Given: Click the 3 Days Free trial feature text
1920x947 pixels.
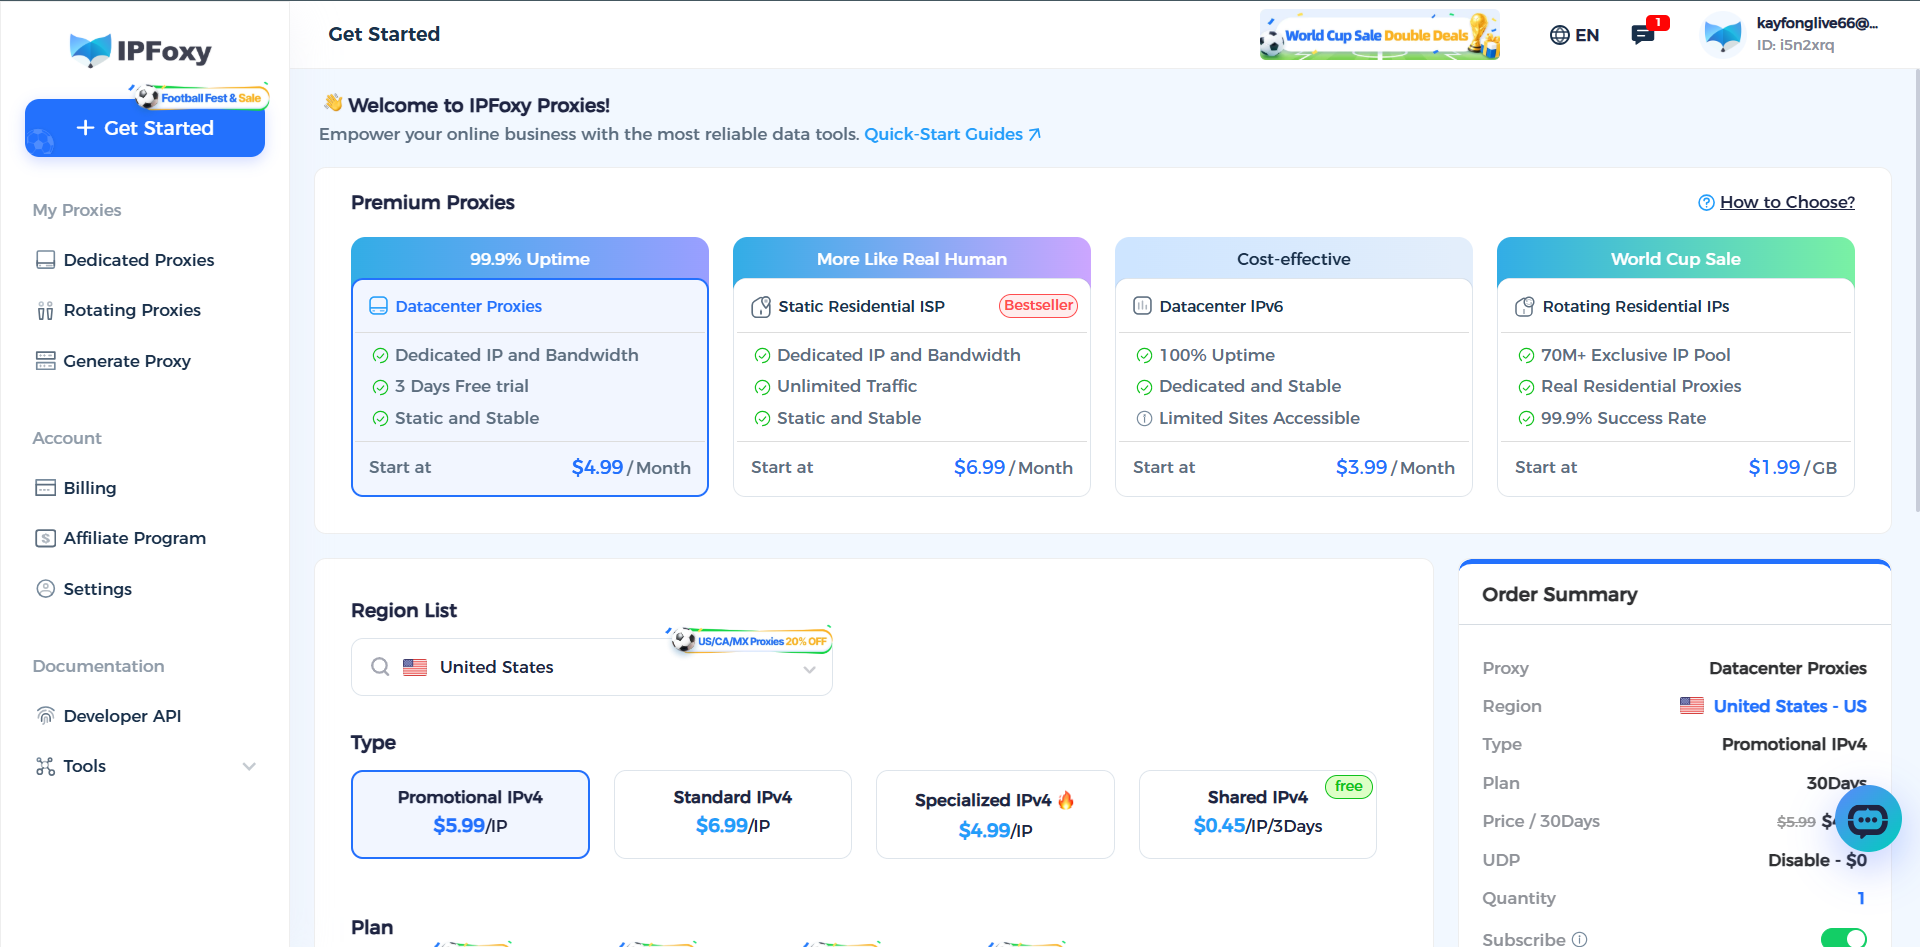Looking at the screenshot, I should 461,386.
